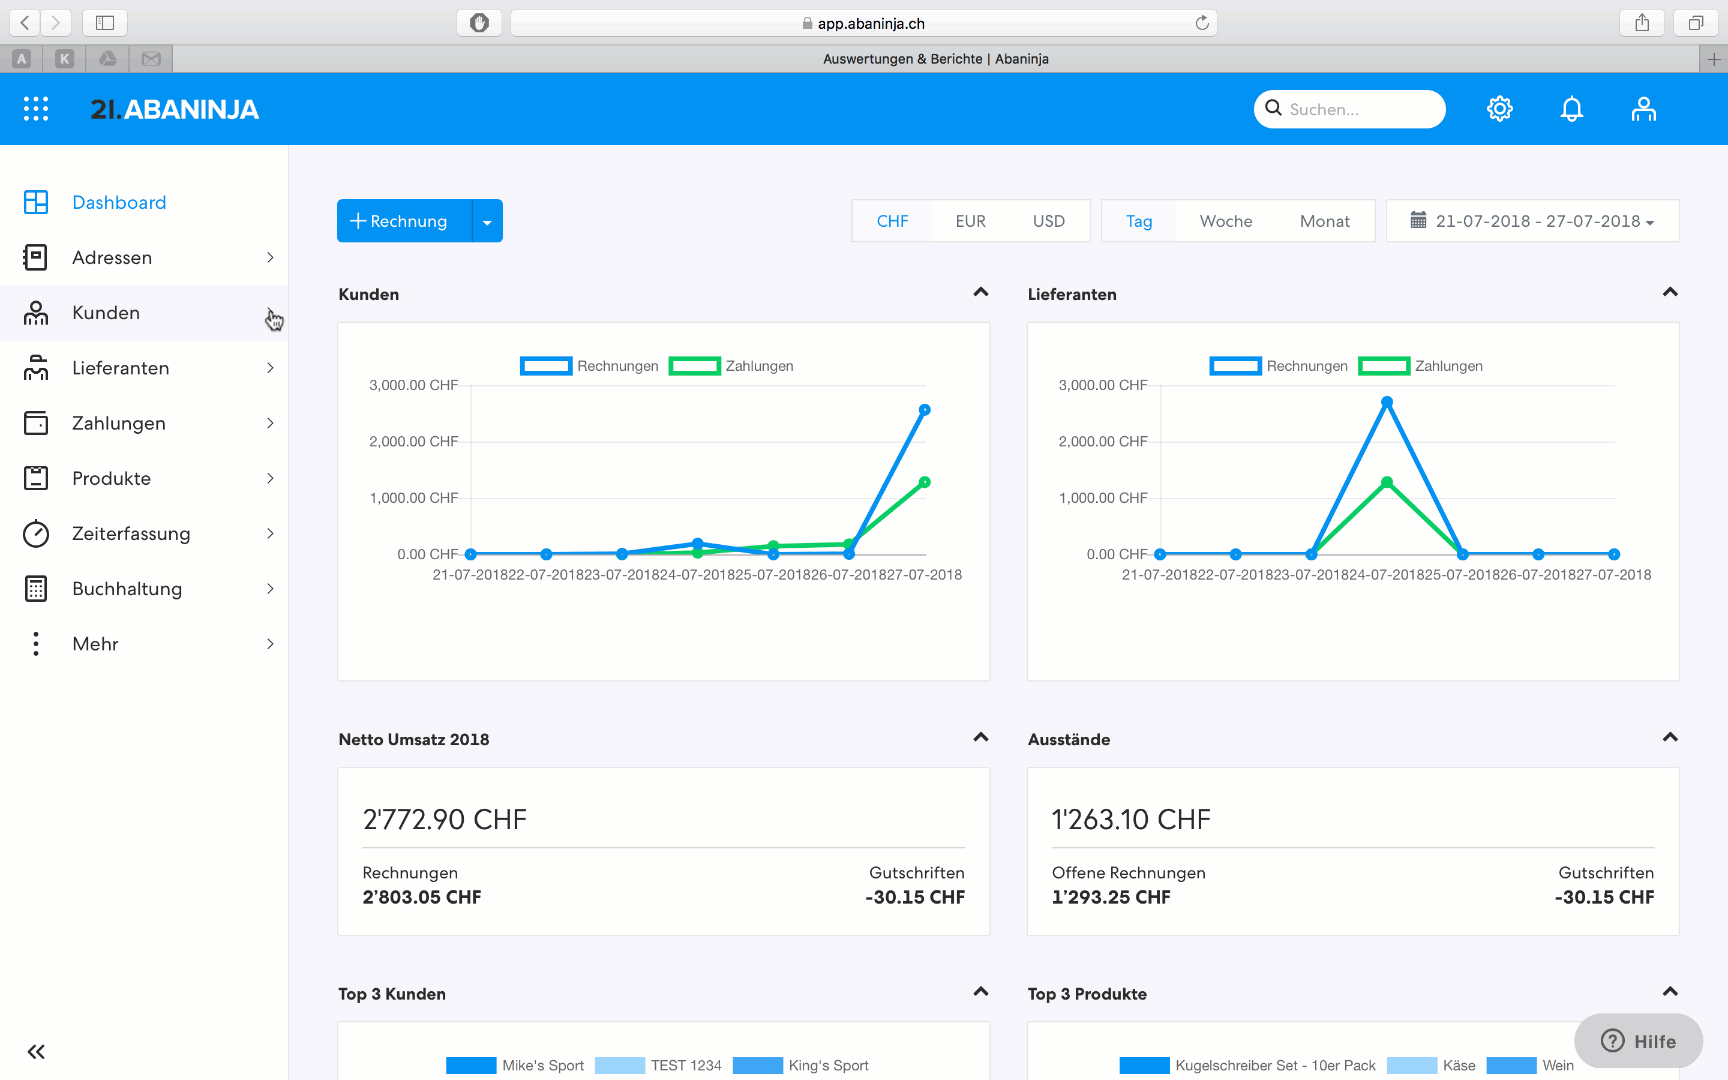Image resolution: width=1728 pixels, height=1080 pixels.
Task: Click the notifications bell icon
Action: (1572, 109)
